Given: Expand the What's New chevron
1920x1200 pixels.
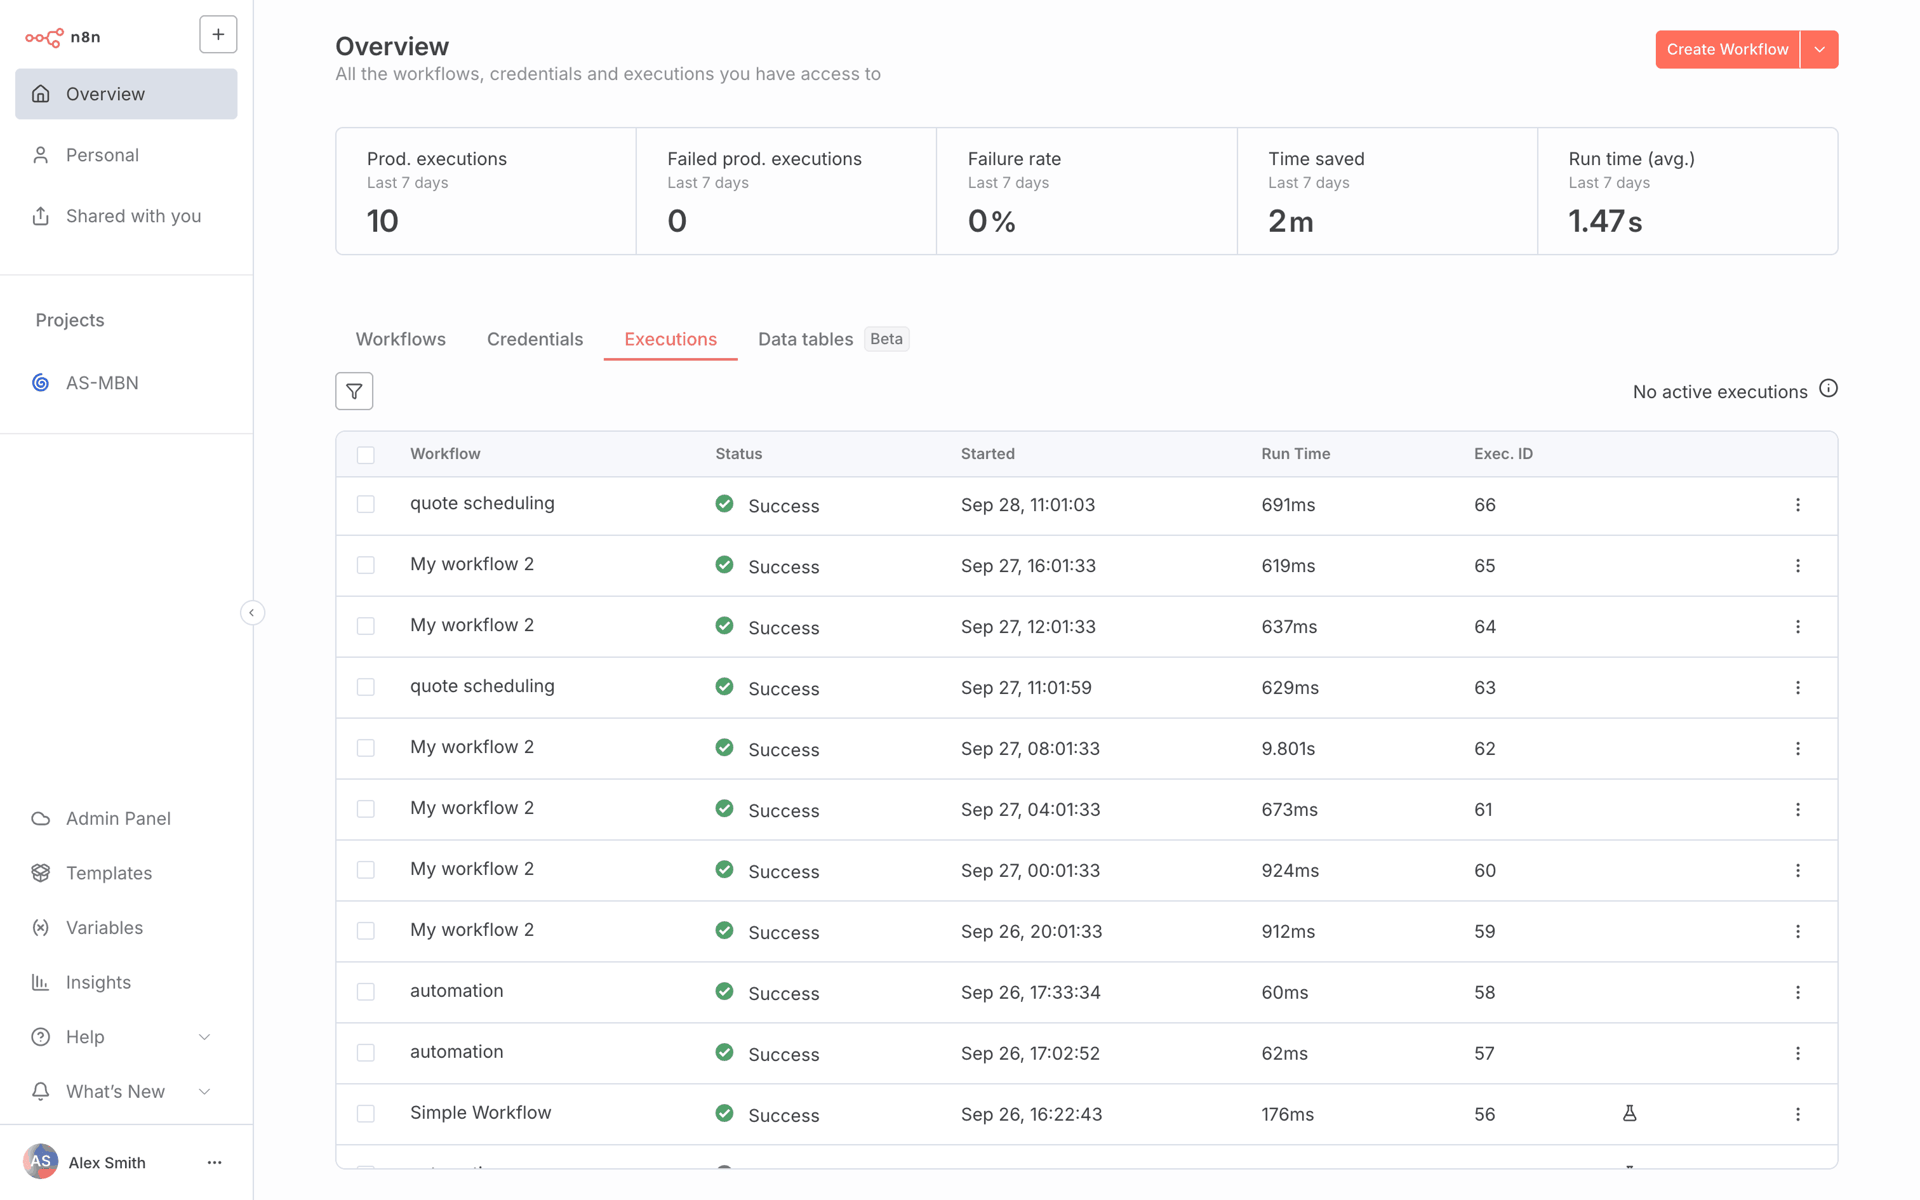Looking at the screenshot, I should click(204, 1092).
